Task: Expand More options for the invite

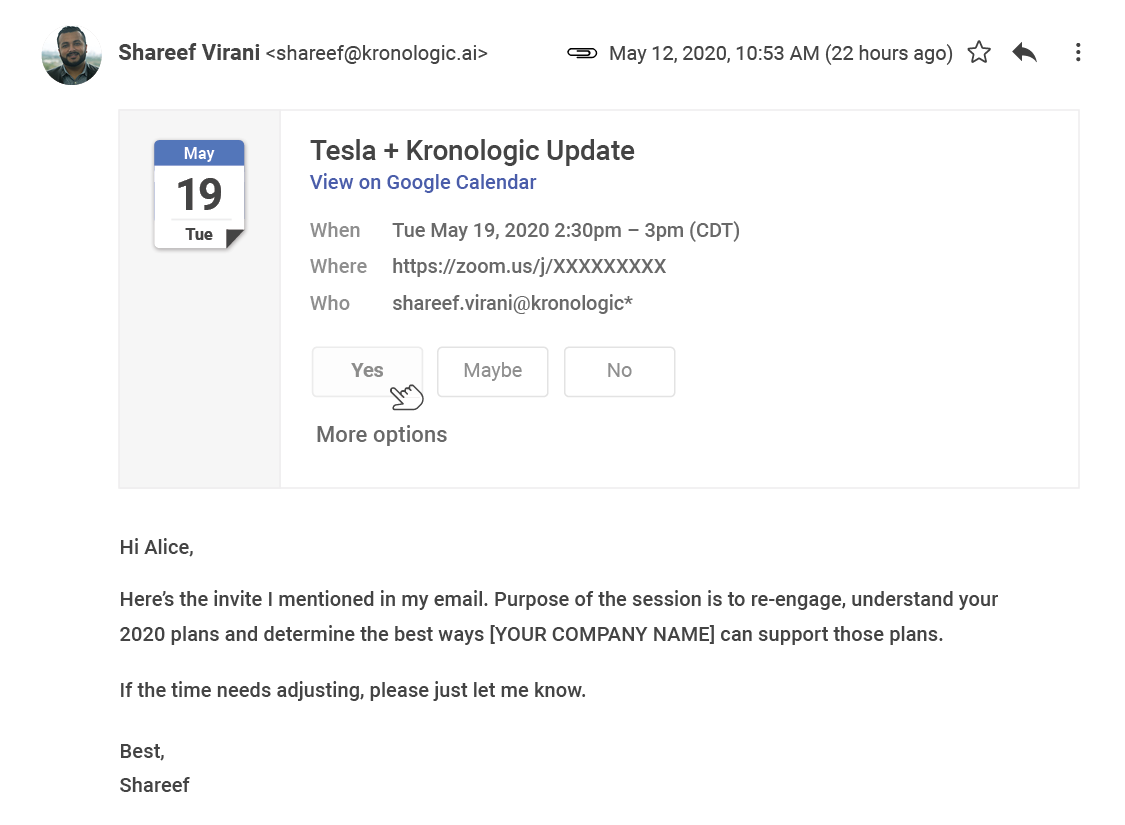Action: click(382, 435)
